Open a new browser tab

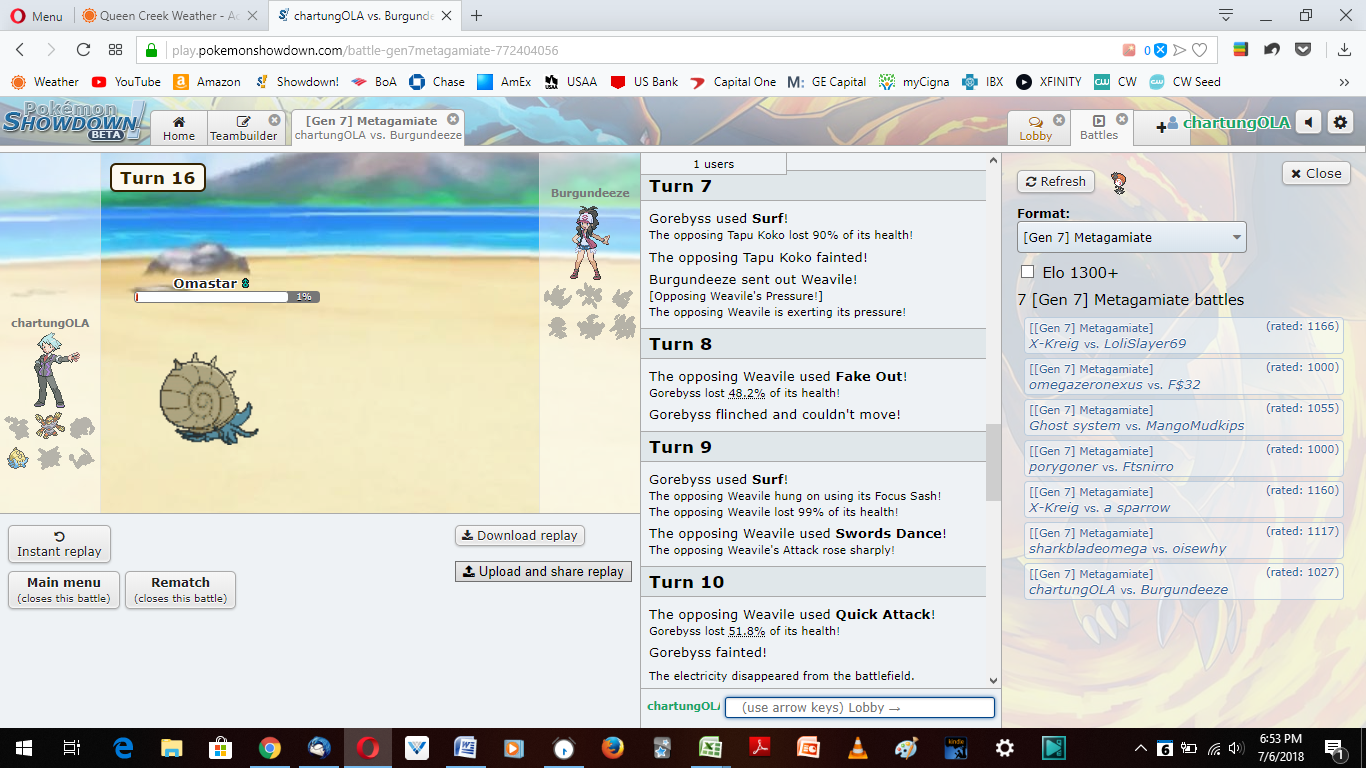(x=477, y=16)
